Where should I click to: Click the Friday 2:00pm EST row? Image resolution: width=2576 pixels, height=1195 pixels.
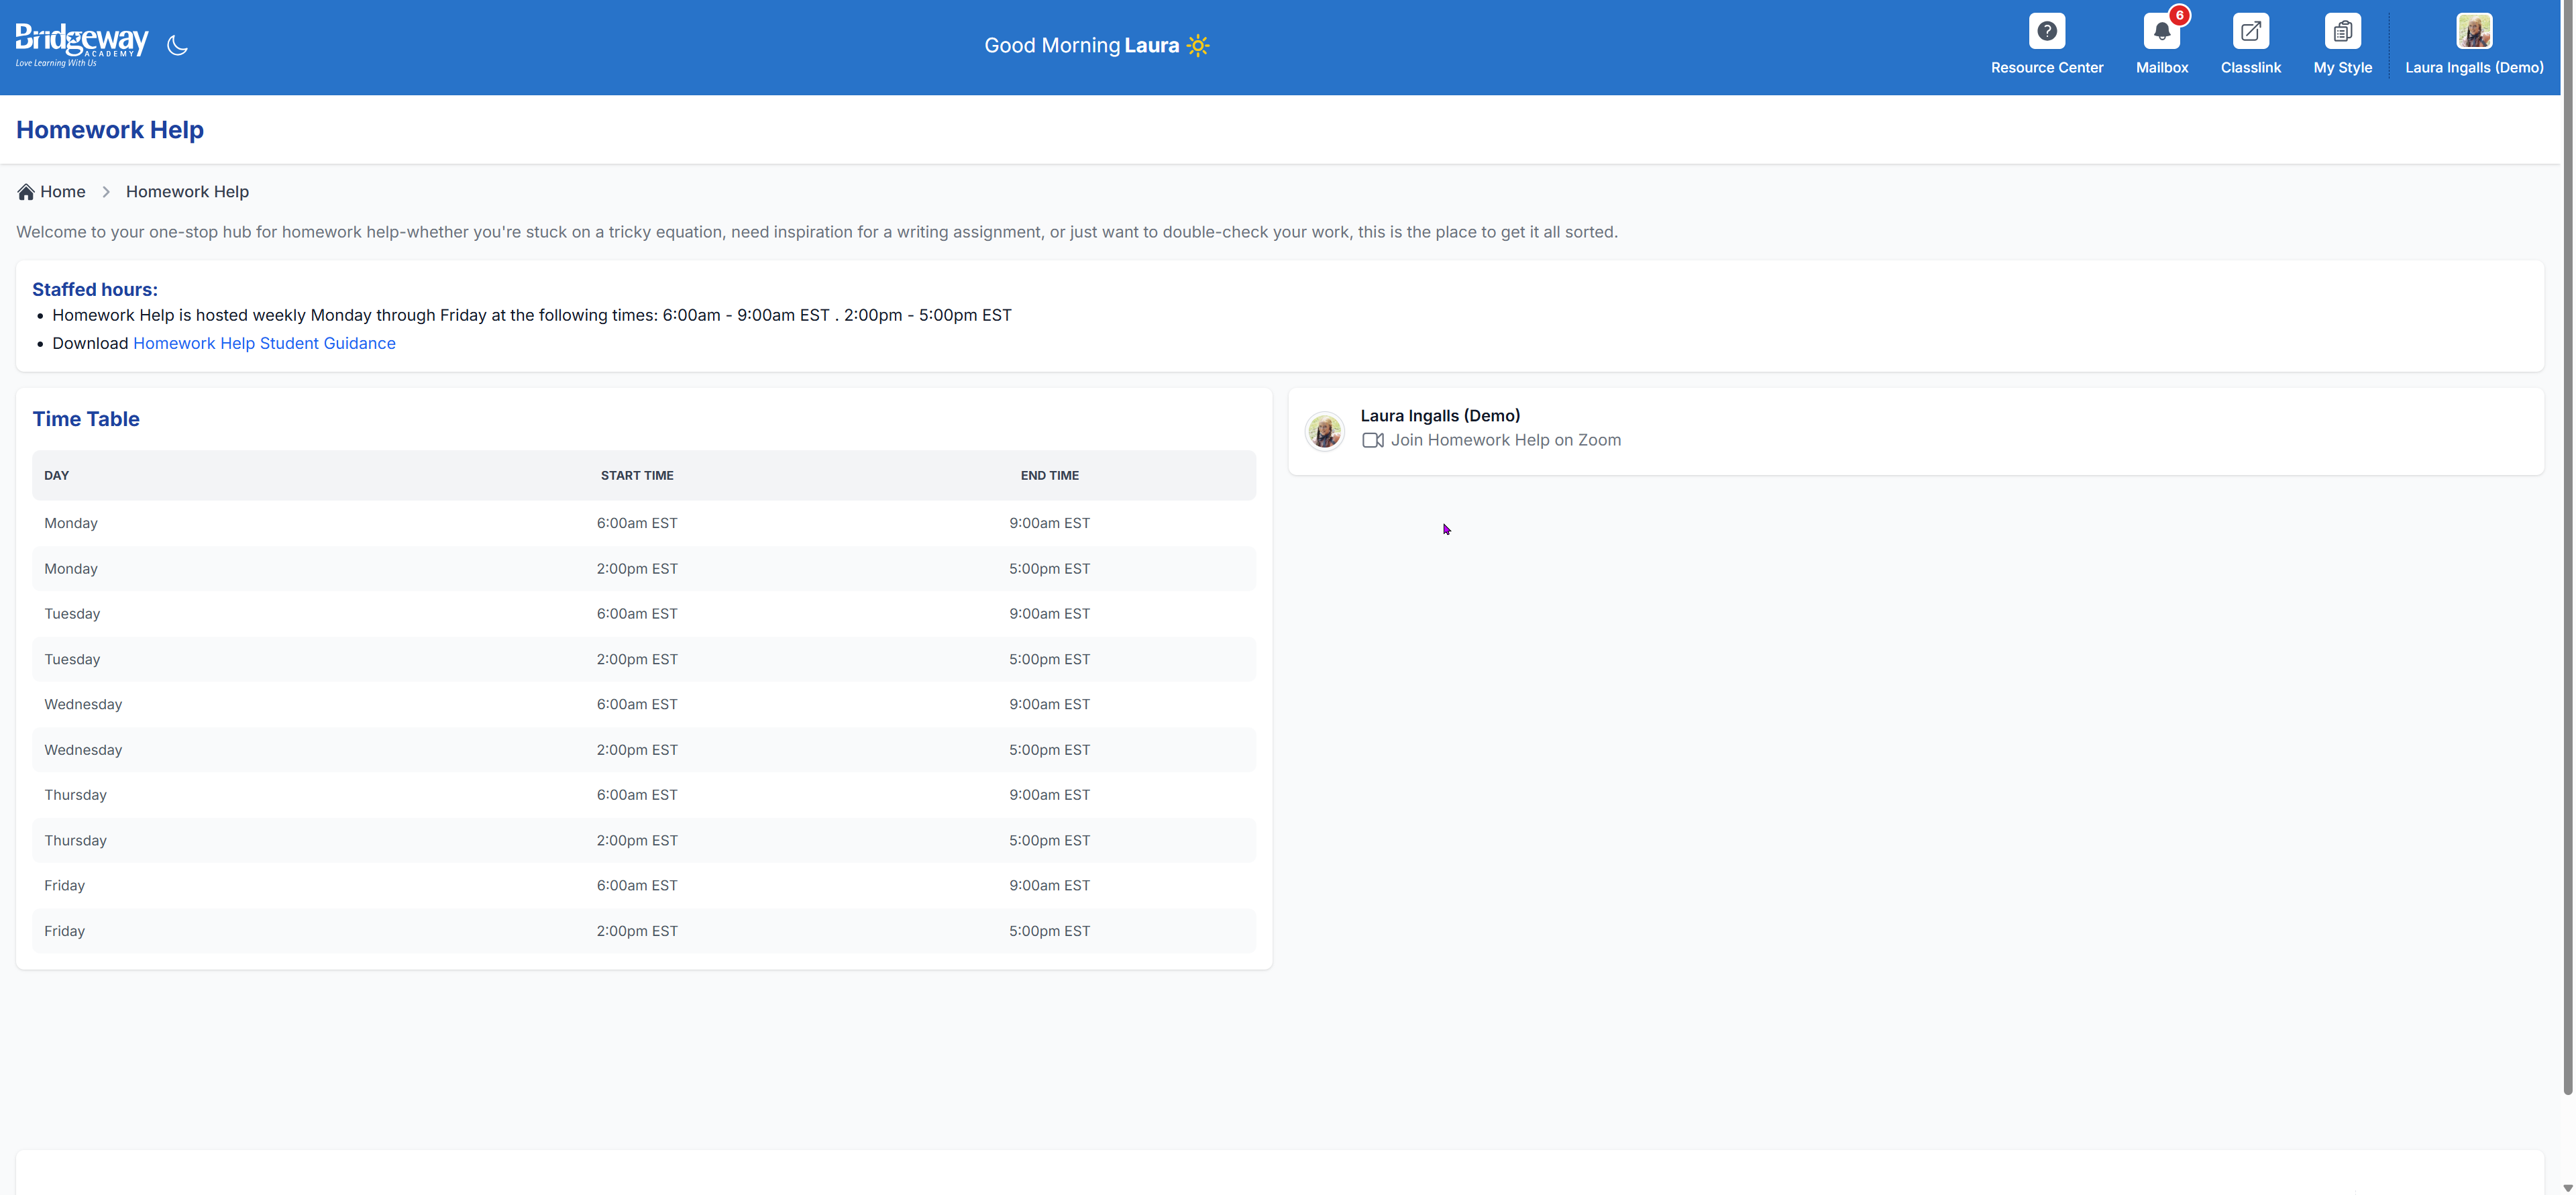click(637, 931)
